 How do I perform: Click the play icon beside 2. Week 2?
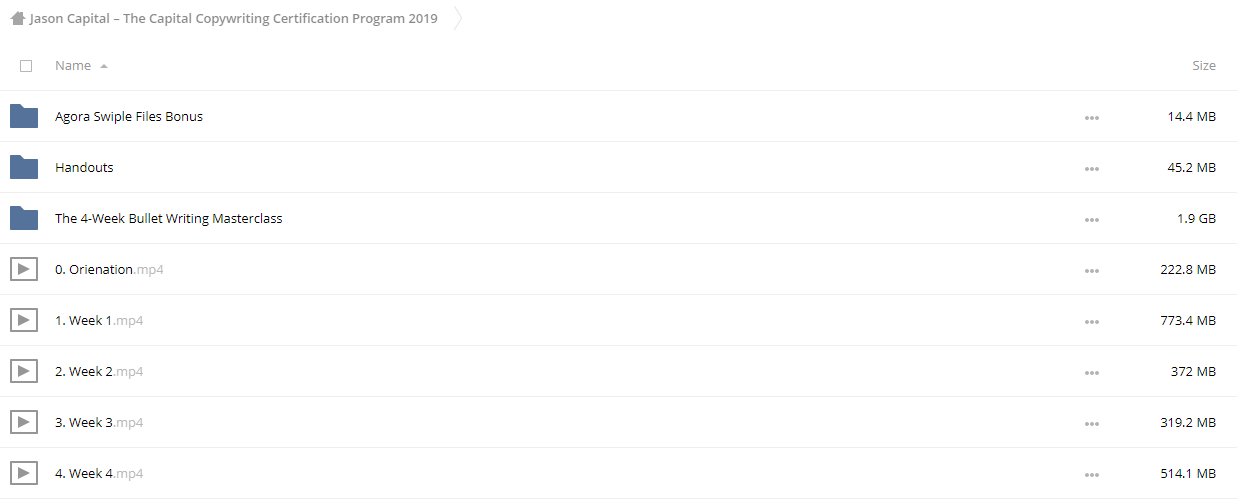[24, 371]
